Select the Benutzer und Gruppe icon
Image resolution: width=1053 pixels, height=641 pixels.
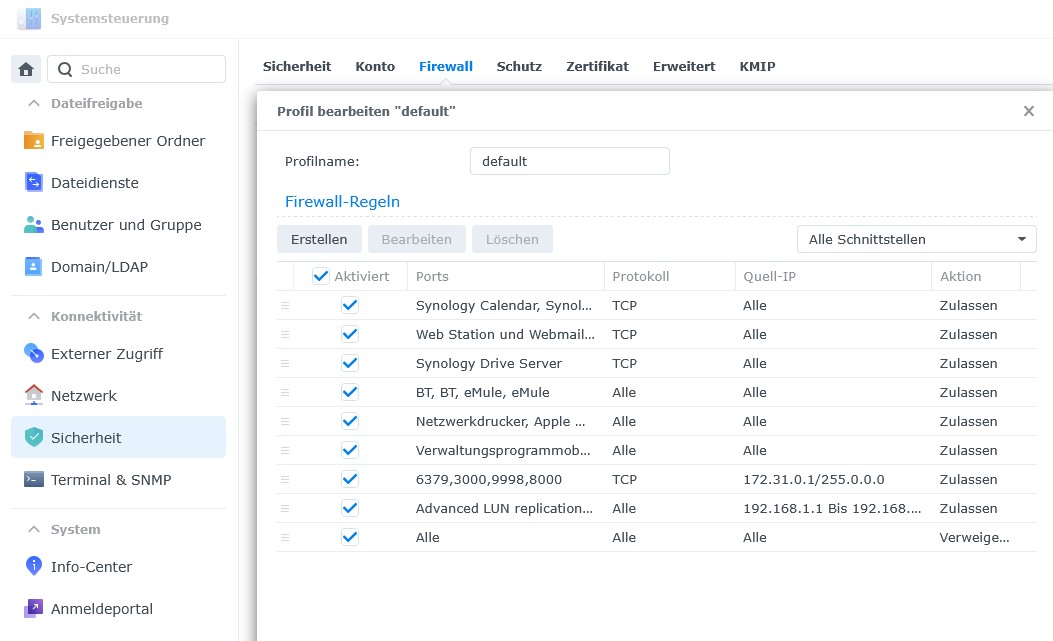(x=34, y=225)
